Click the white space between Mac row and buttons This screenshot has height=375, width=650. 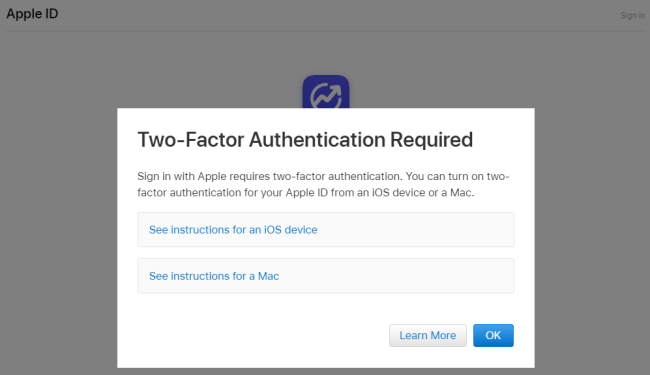pyautogui.click(x=326, y=309)
